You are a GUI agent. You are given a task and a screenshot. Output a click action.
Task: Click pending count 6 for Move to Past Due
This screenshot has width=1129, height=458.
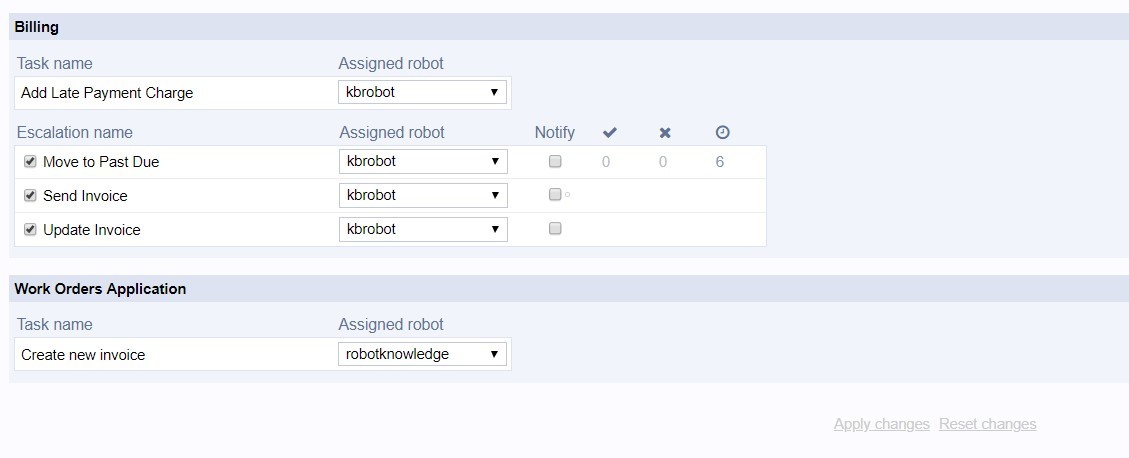[720, 161]
